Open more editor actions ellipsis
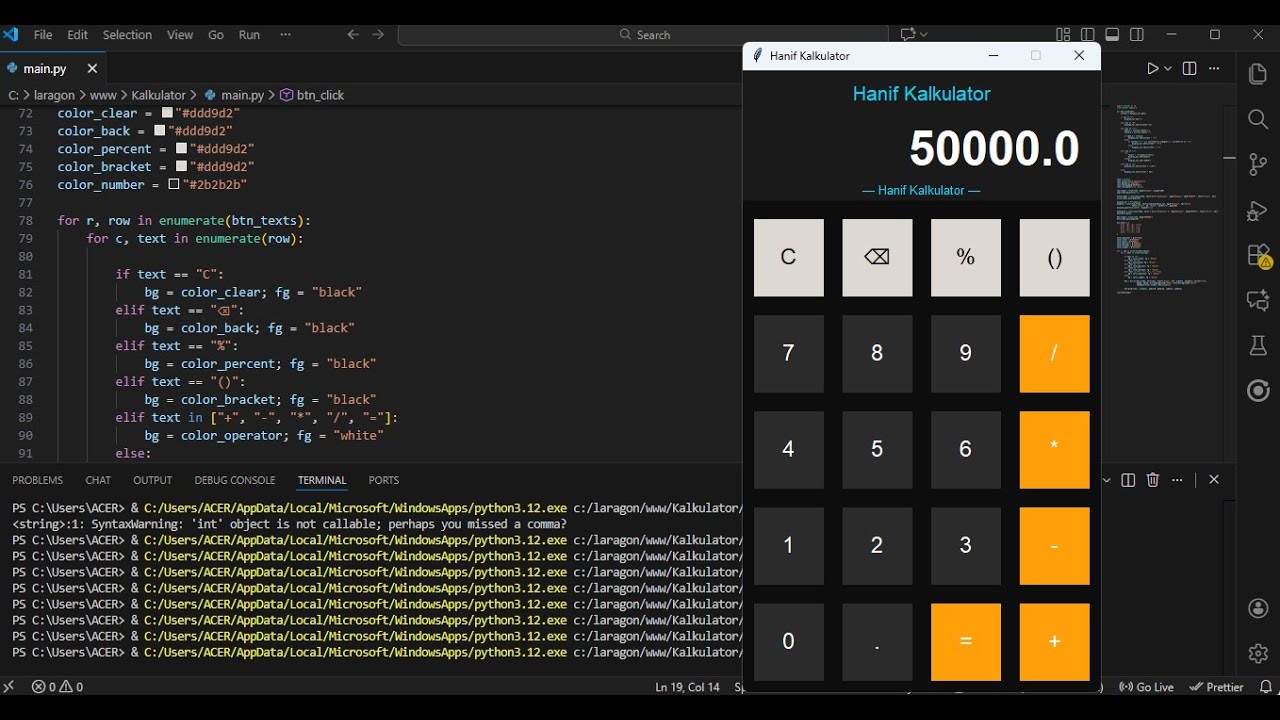The height and width of the screenshot is (720, 1280). (1214, 69)
